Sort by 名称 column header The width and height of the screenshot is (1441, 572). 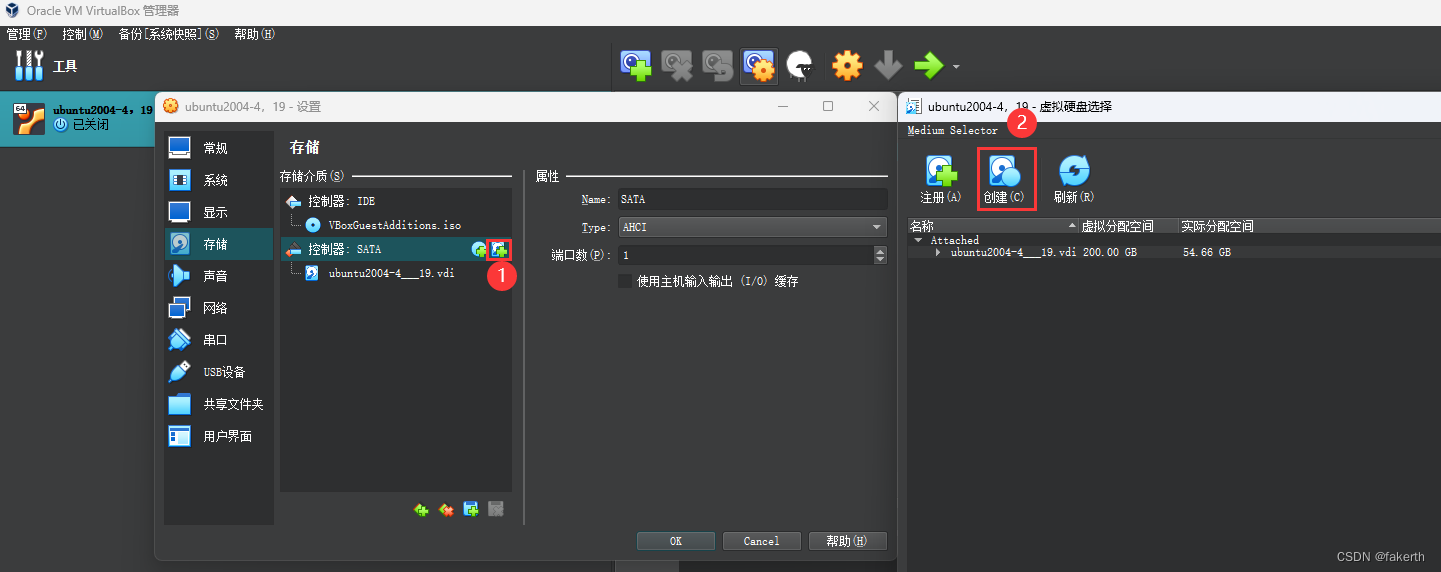point(993,226)
